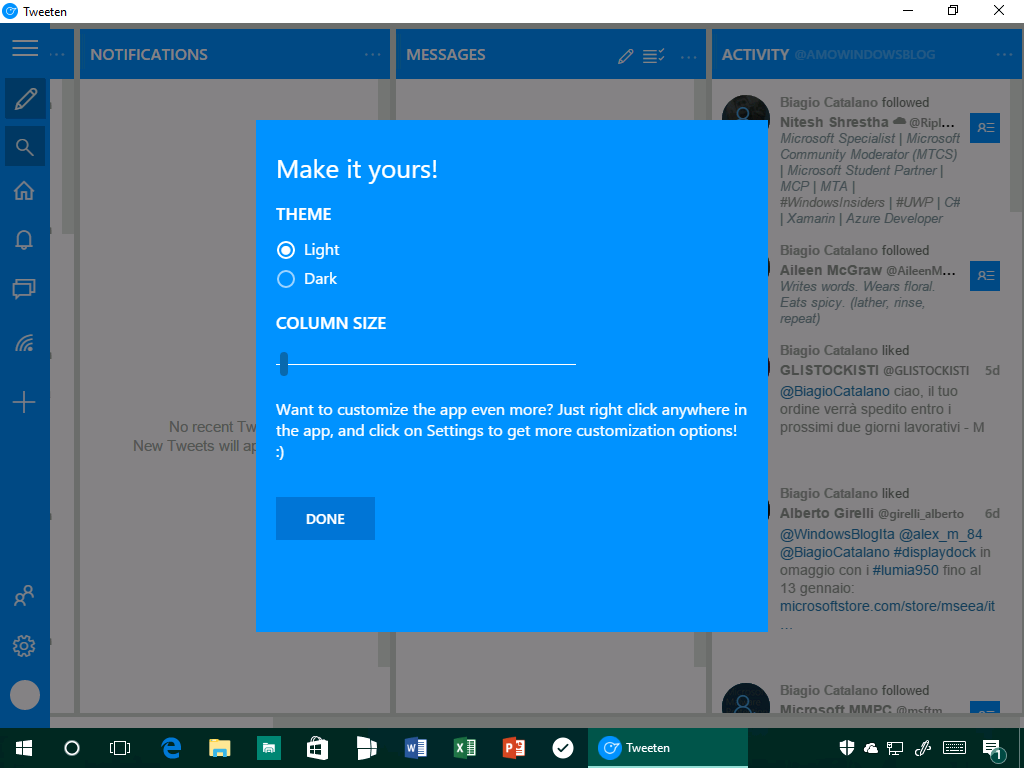This screenshot has width=1024, height=768.
Task: Open Aileen McGraw profile card button
Action: [x=985, y=276]
